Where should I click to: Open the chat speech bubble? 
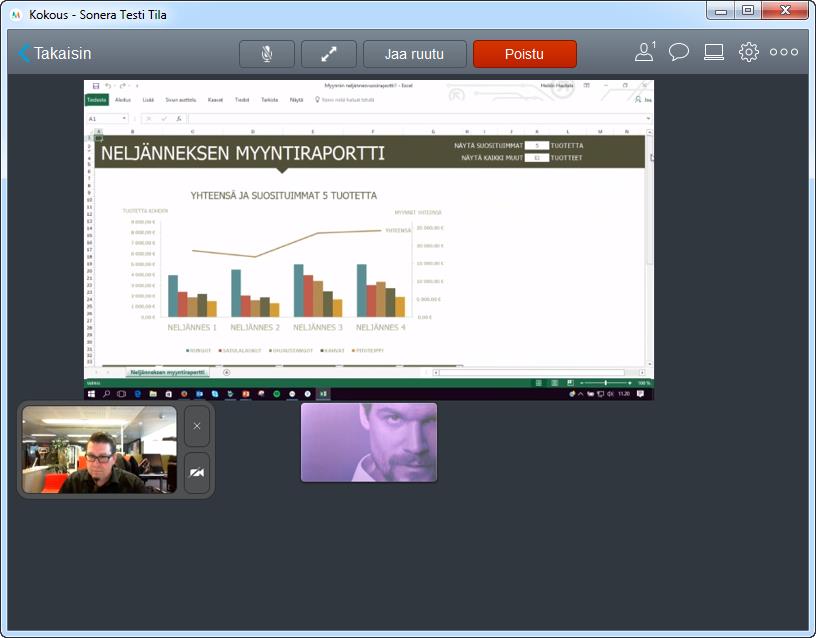[679, 52]
